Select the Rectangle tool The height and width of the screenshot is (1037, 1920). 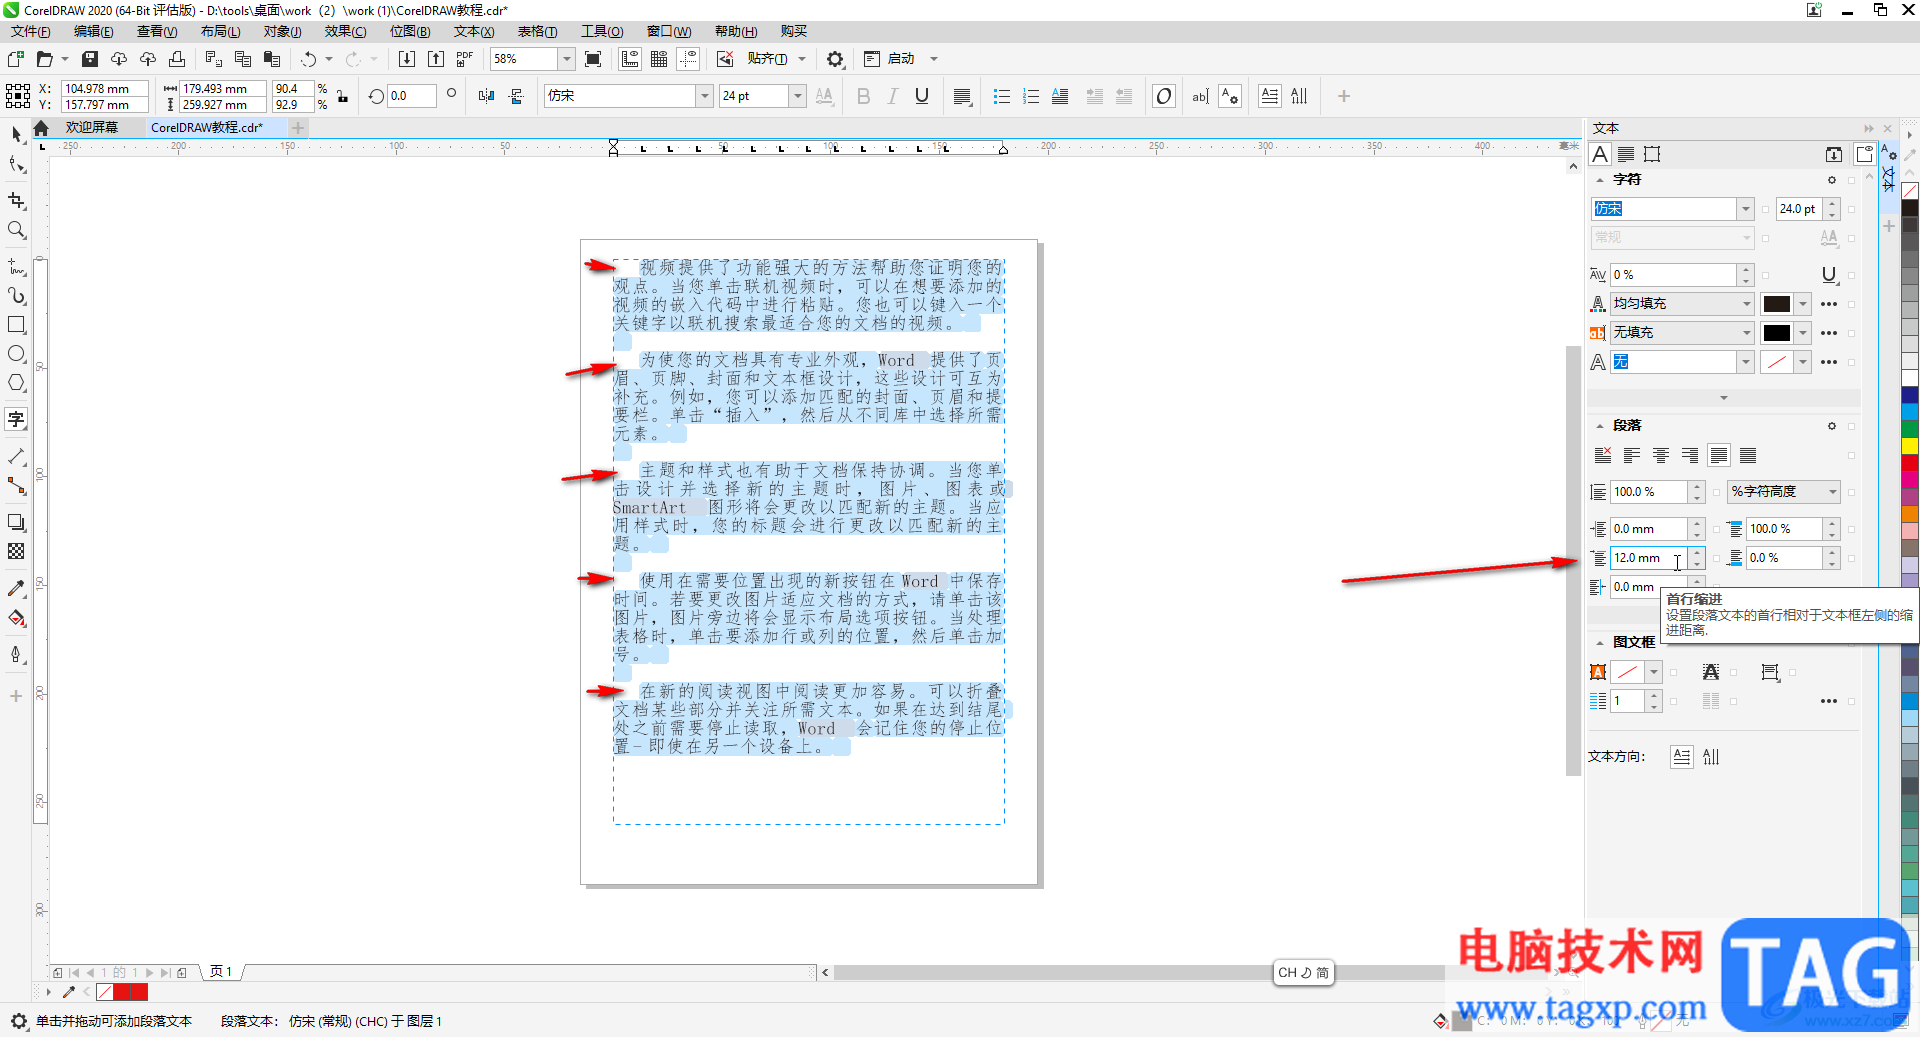[16, 325]
